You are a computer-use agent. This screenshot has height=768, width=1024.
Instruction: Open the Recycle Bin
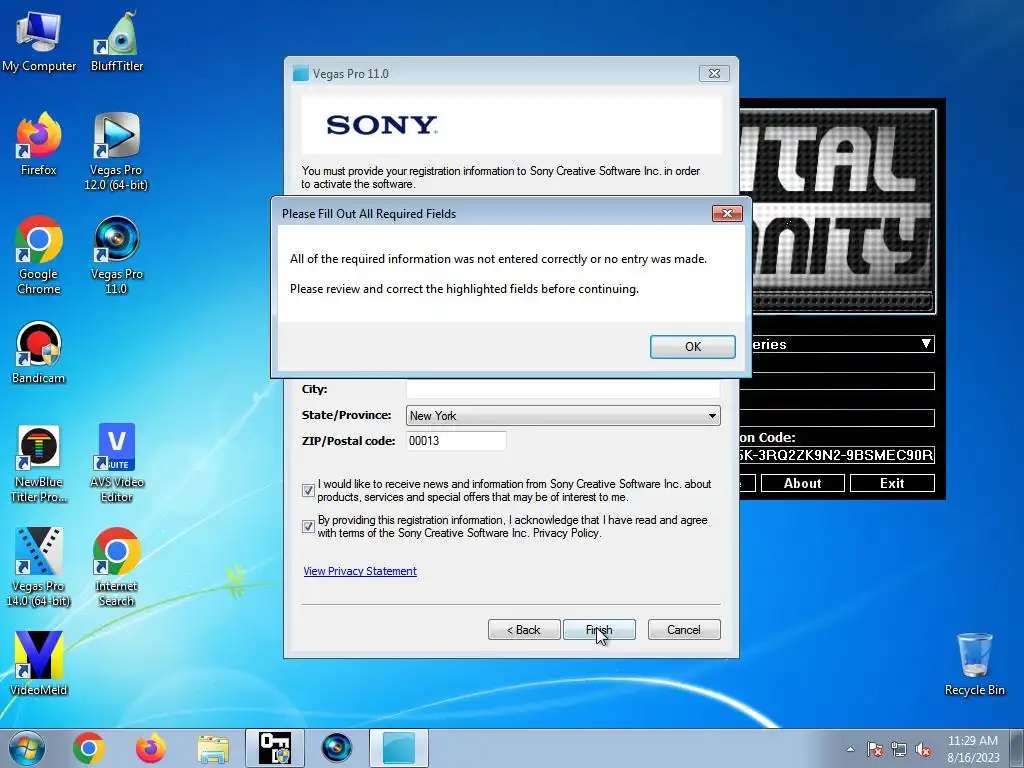point(974,664)
